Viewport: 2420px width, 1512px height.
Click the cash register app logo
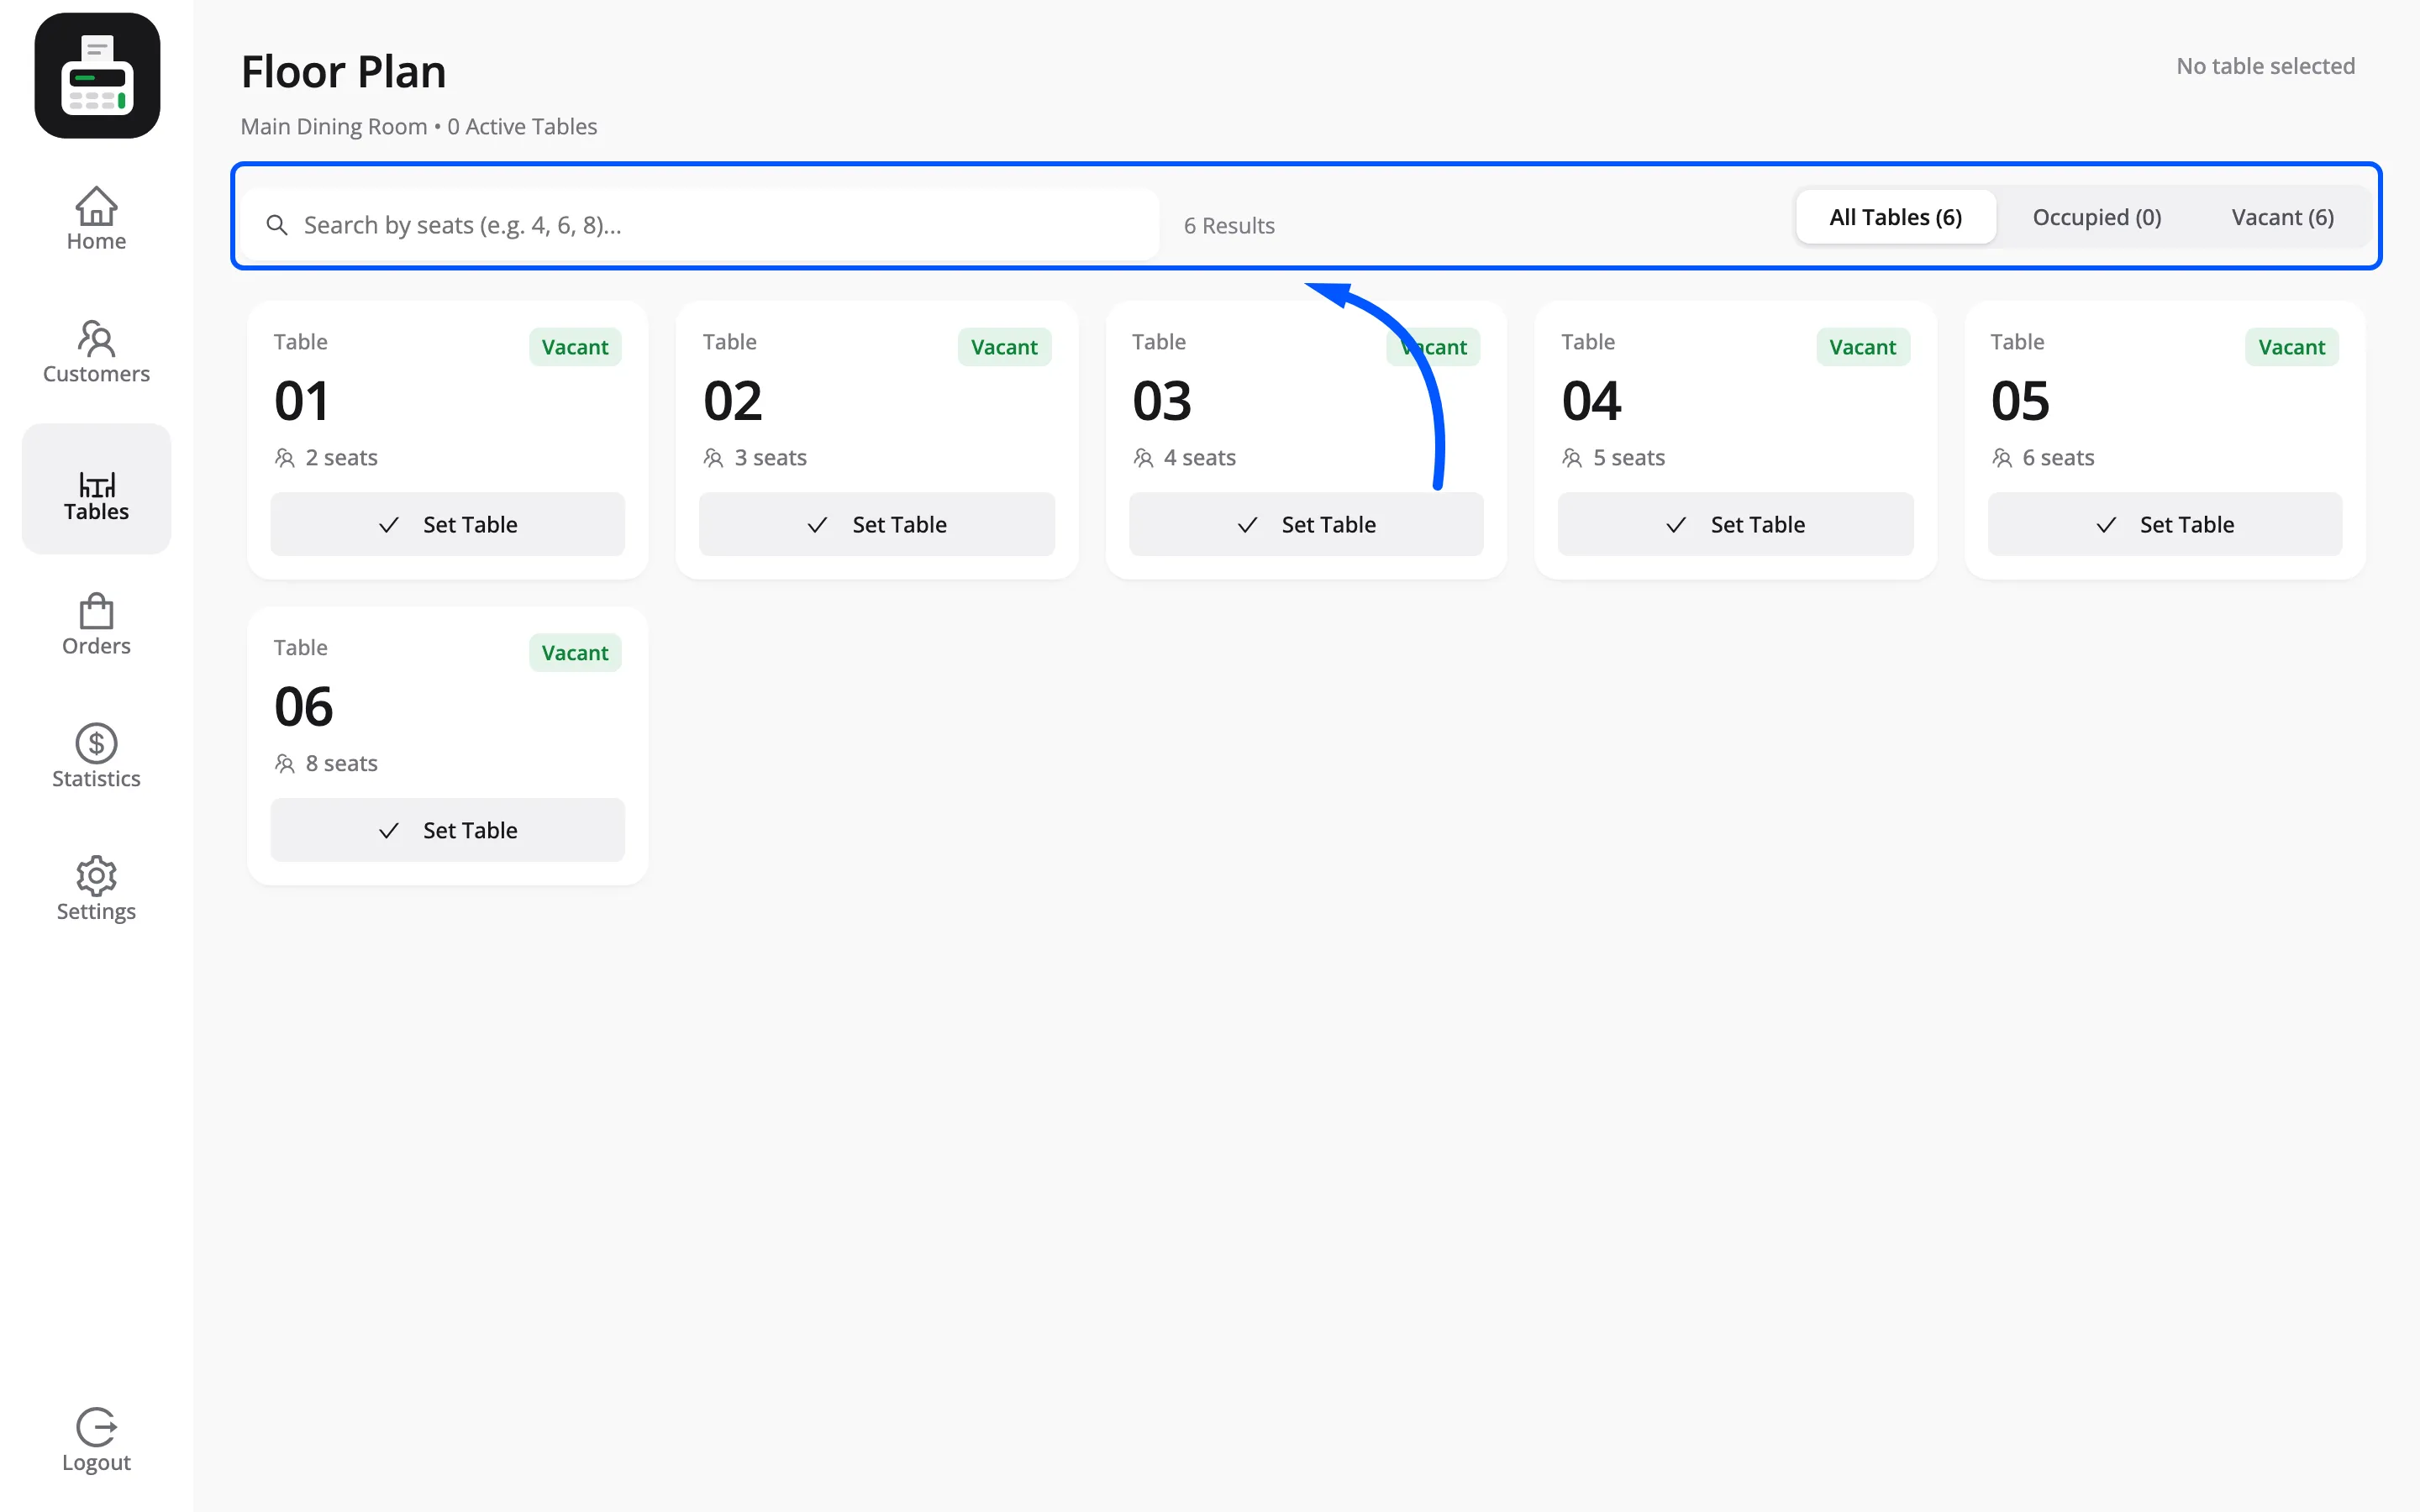tap(97, 76)
